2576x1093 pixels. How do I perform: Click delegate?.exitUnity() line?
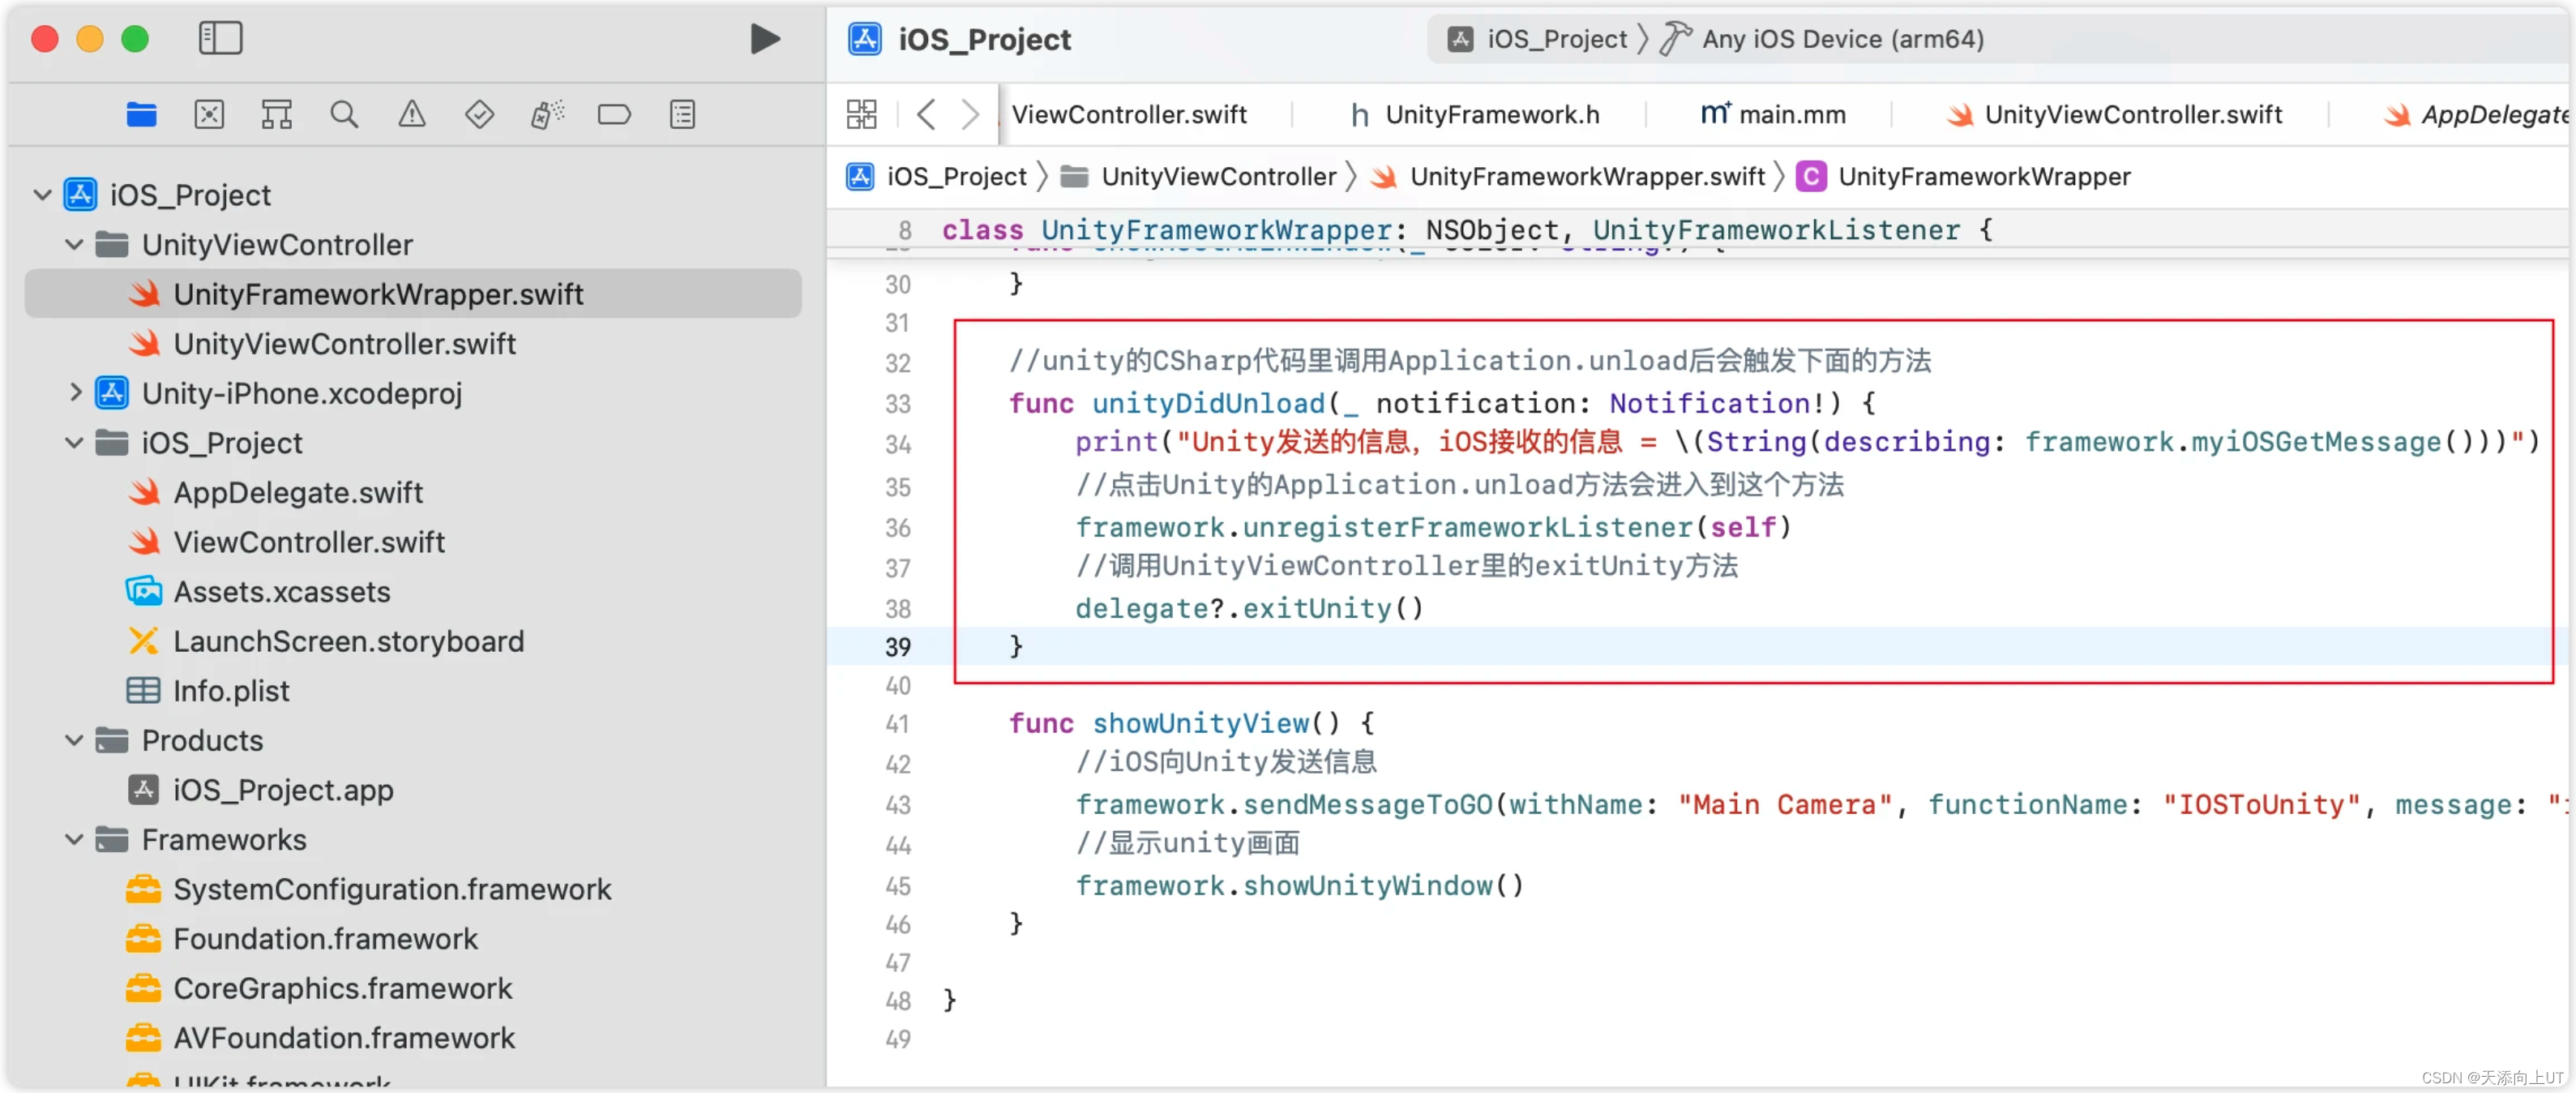click(x=1249, y=608)
